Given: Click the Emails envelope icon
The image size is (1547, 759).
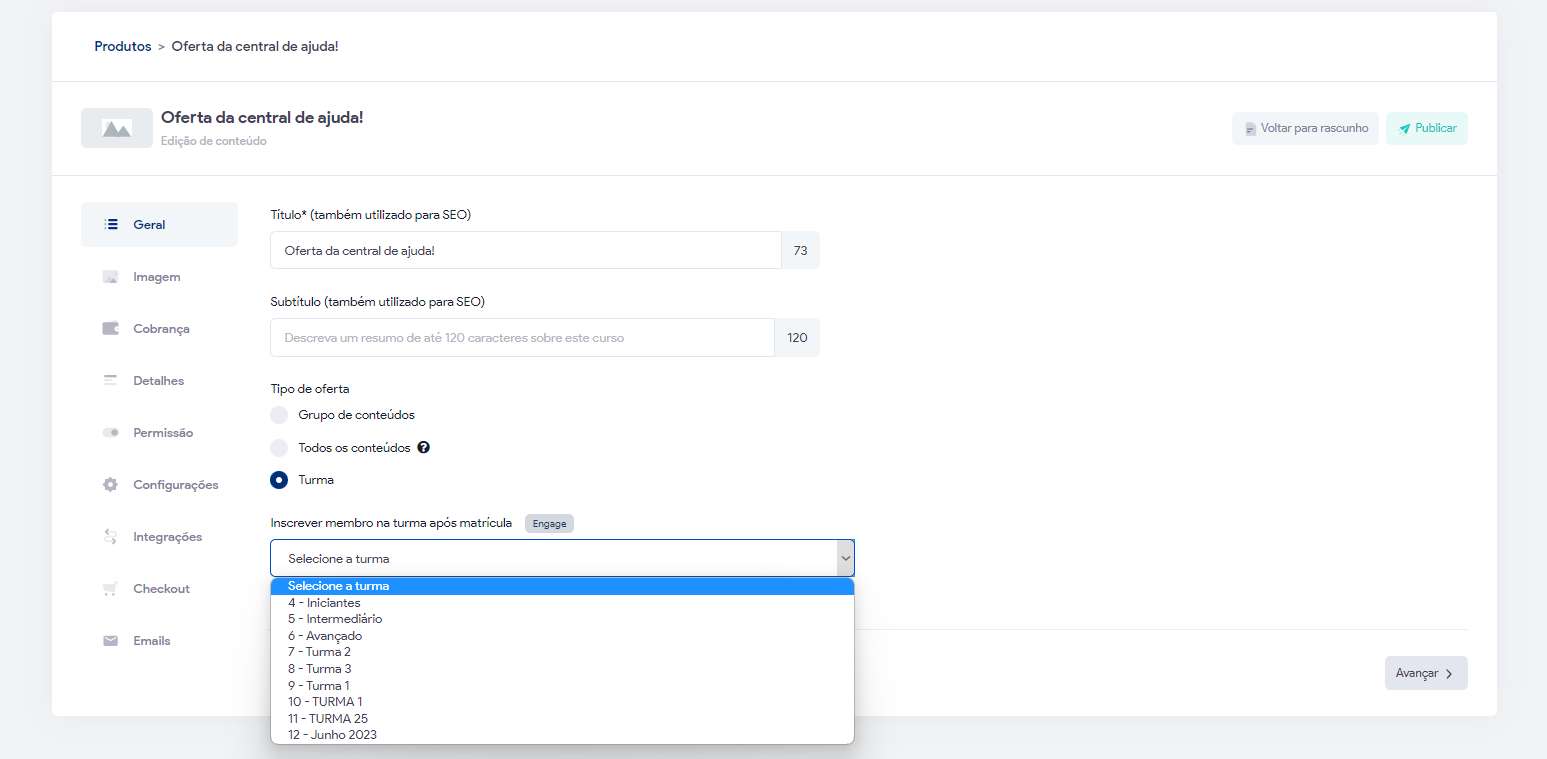Looking at the screenshot, I should pyautogui.click(x=111, y=641).
